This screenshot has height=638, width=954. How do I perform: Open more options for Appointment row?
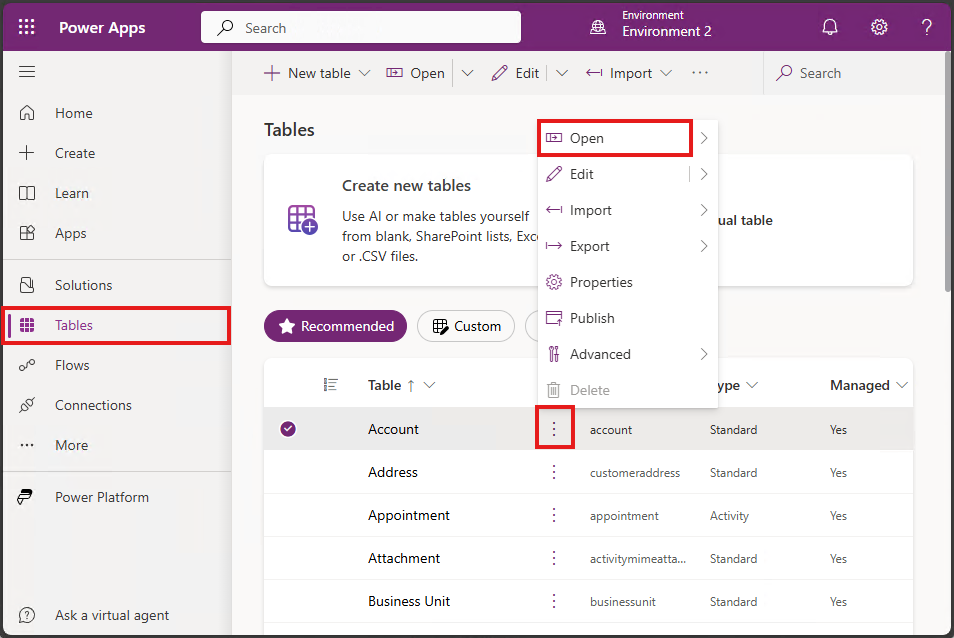[554, 516]
